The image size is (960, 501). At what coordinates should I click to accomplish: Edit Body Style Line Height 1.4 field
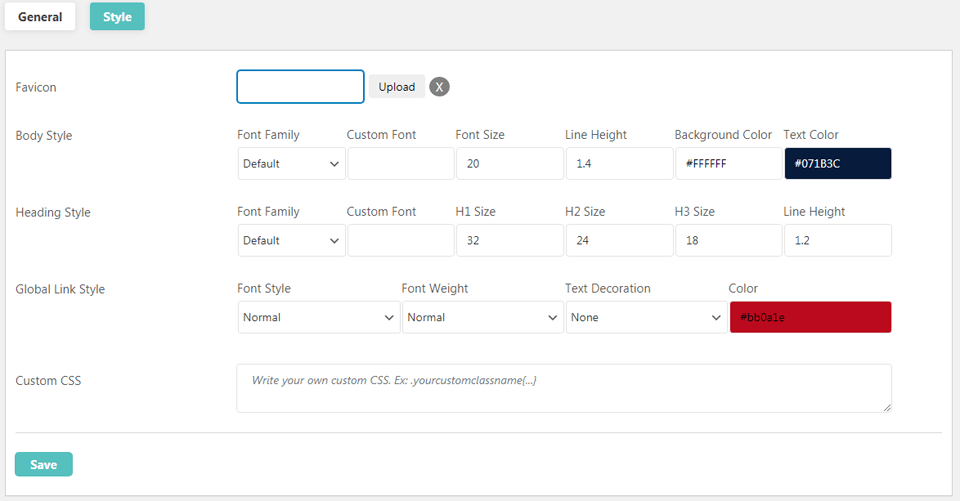[x=620, y=164]
